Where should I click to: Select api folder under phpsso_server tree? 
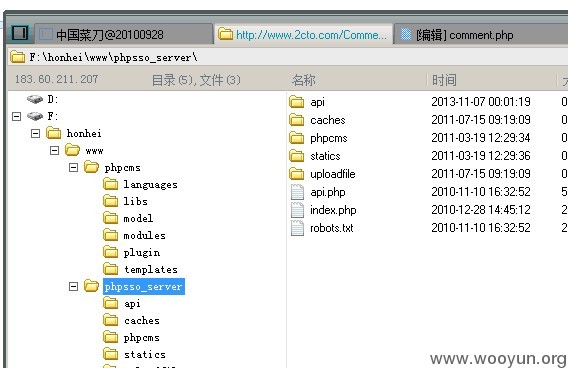(132, 304)
